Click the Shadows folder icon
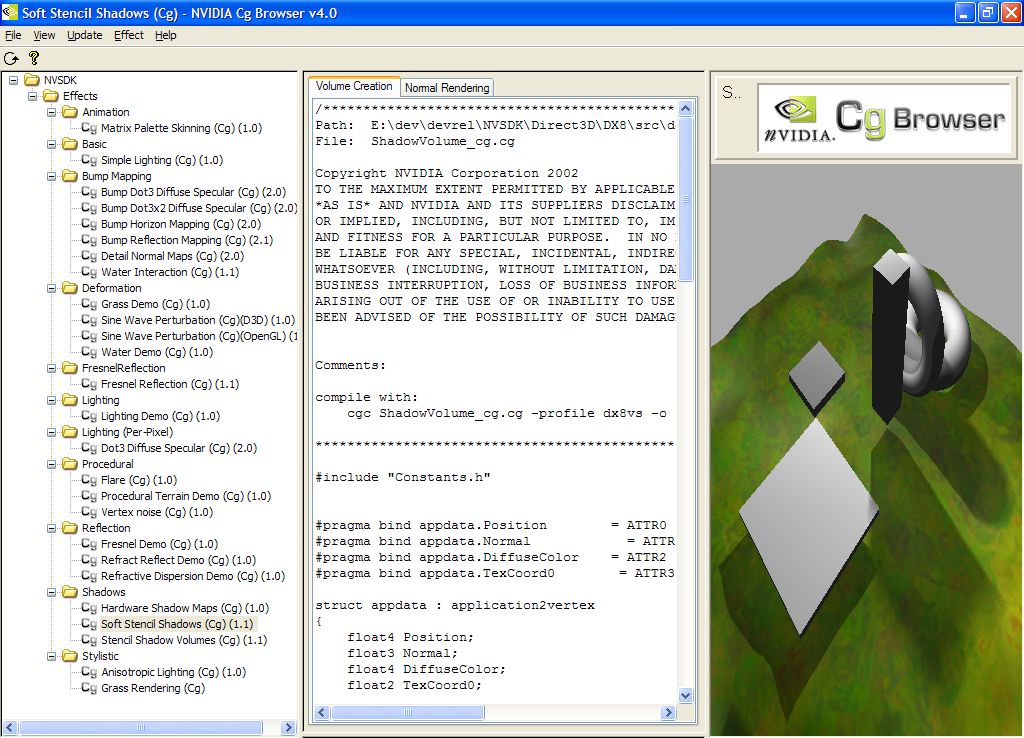This screenshot has height=738, width=1024. coord(70,592)
